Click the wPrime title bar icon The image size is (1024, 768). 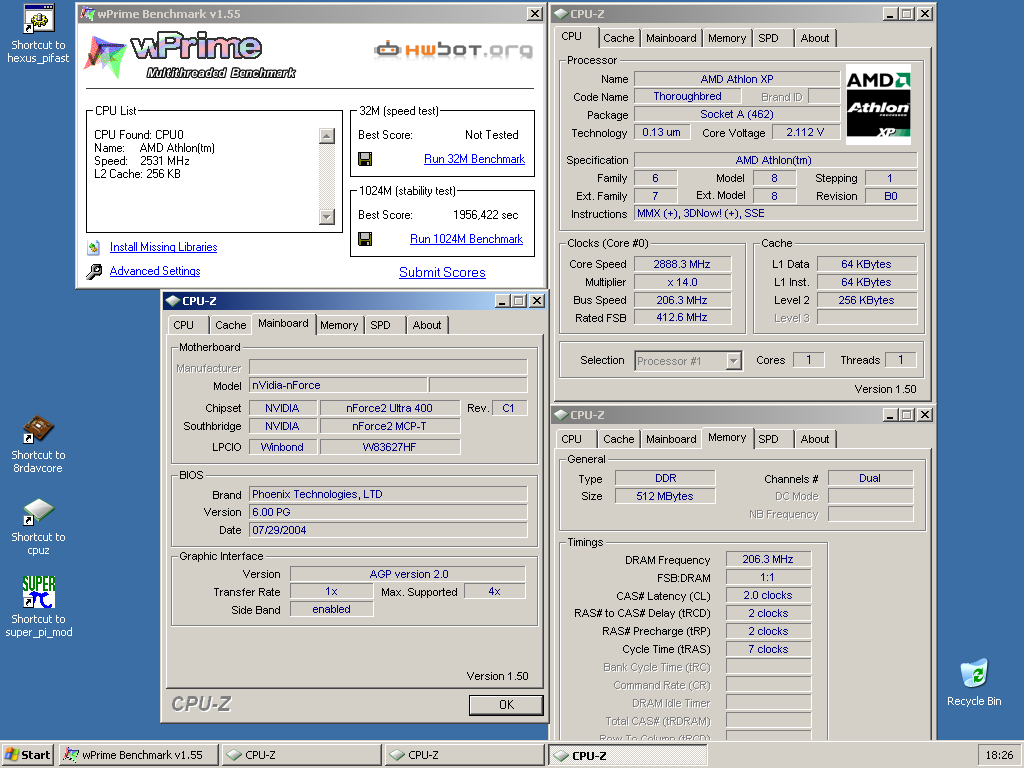[x=88, y=13]
